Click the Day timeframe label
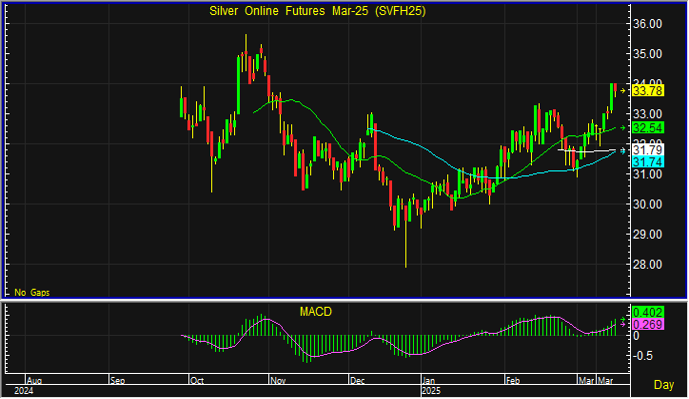Screen dimensions: 689x399 [664, 385]
